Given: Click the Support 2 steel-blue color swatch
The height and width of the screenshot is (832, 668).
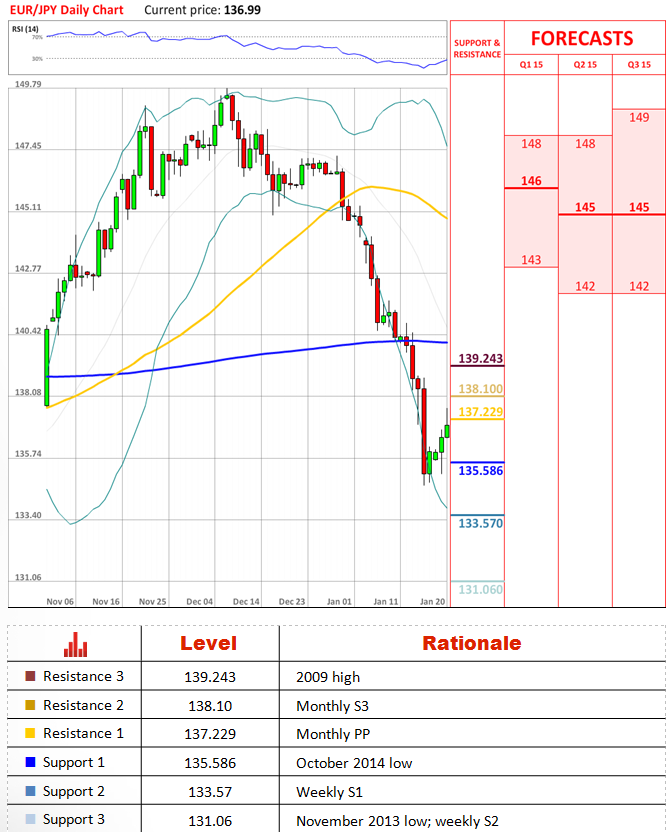Looking at the screenshot, I should (30, 792).
